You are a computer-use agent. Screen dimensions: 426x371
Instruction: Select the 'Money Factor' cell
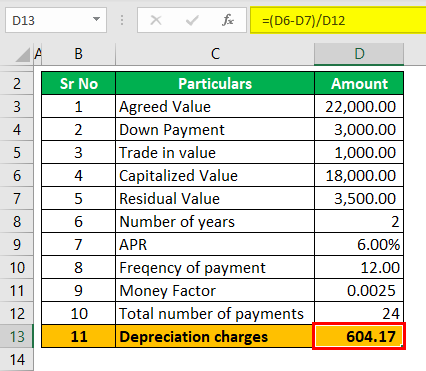(215, 291)
